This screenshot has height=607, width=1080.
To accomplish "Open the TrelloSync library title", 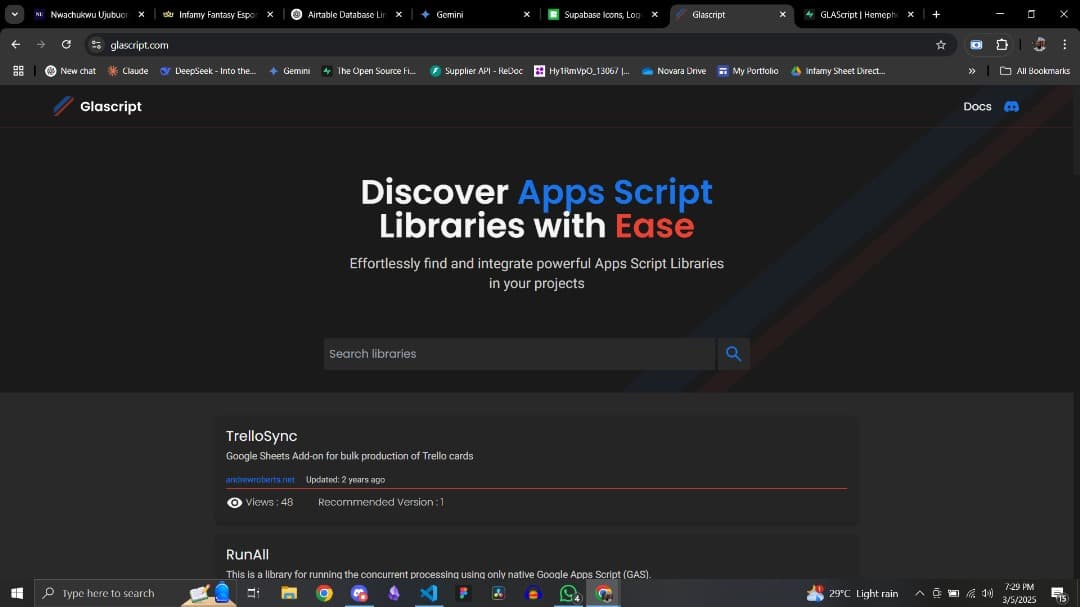I will click(262, 436).
